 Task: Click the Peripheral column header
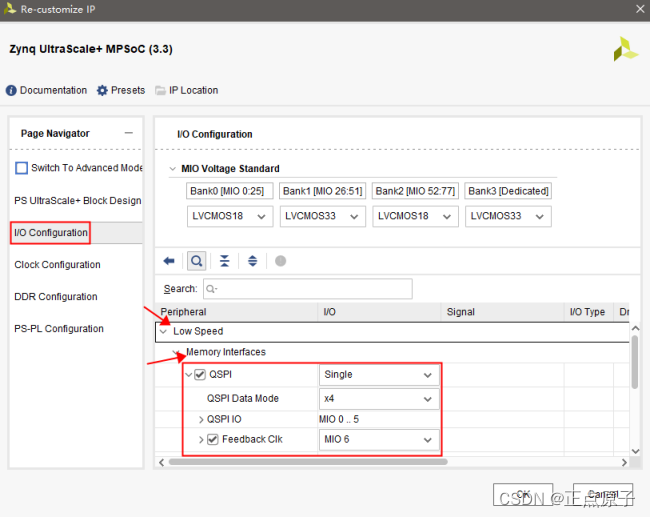tap(237, 312)
